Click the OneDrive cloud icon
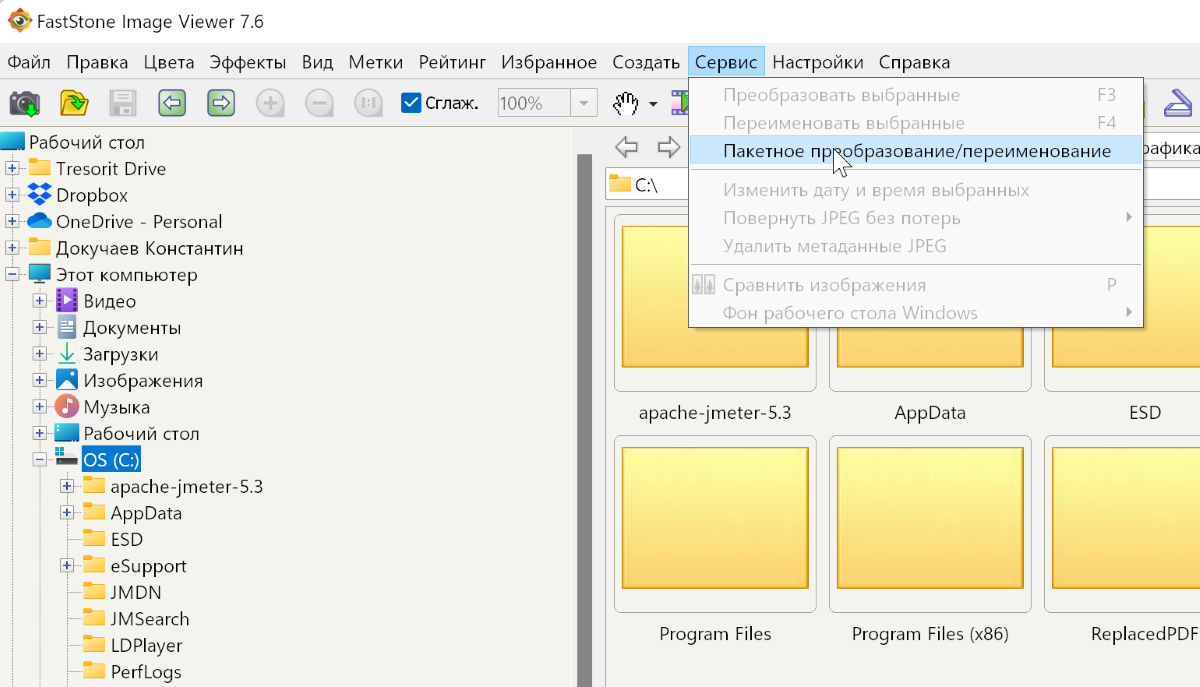Screen dimensions: 1200x687 point(40,221)
